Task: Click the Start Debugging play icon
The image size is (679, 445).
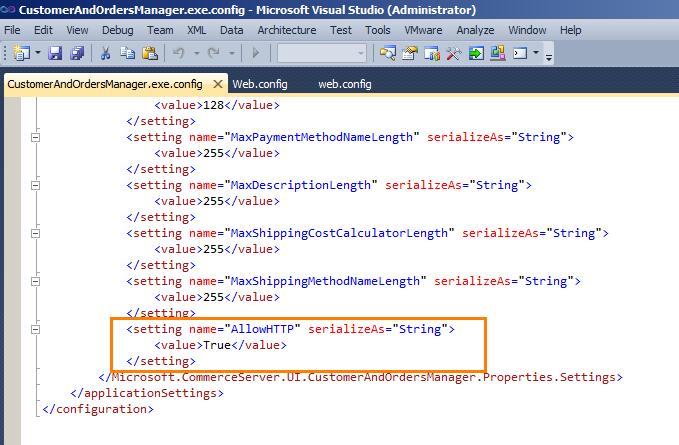Action: pos(255,53)
